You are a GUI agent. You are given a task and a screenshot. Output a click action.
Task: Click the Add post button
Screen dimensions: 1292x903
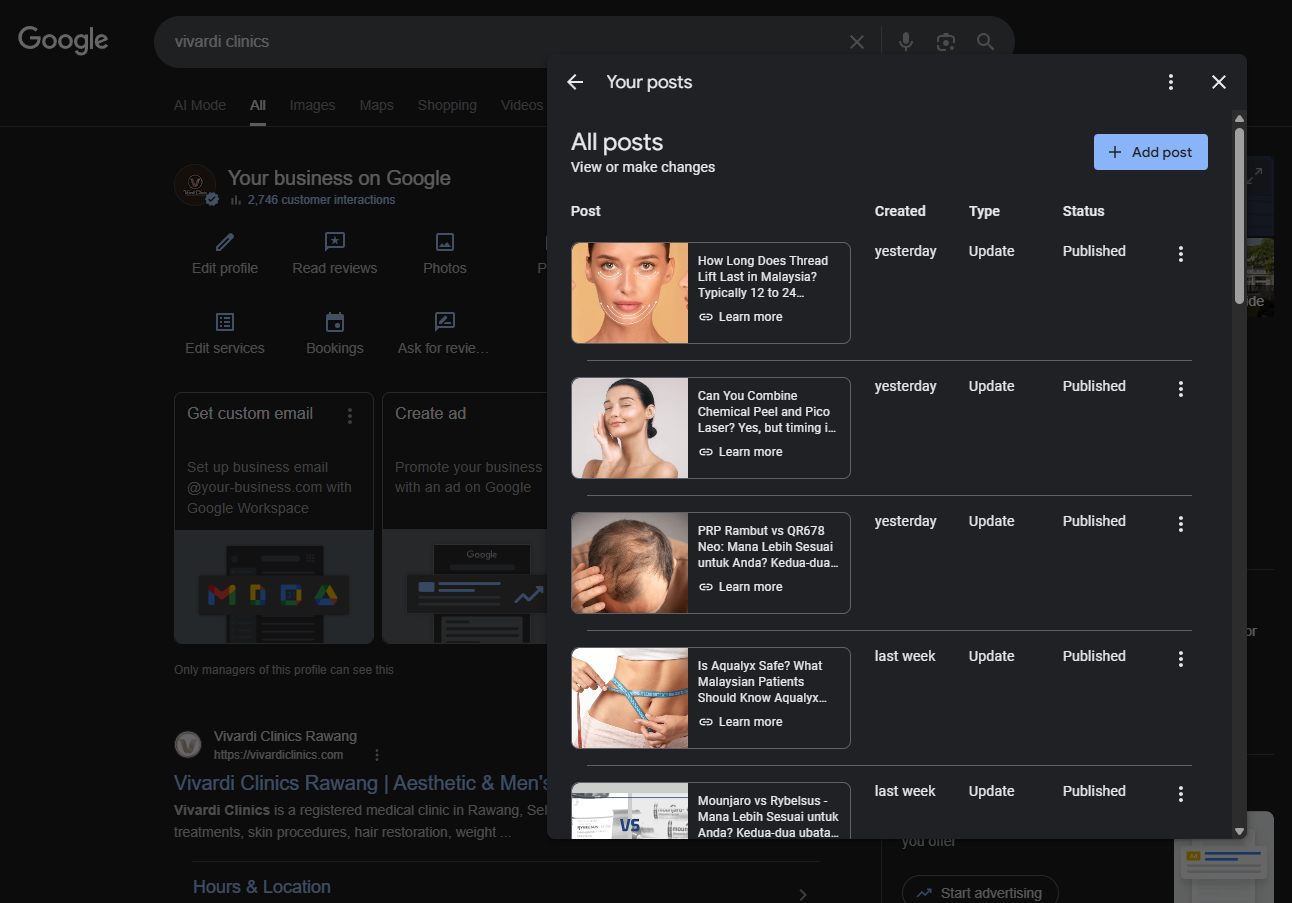pos(1150,151)
